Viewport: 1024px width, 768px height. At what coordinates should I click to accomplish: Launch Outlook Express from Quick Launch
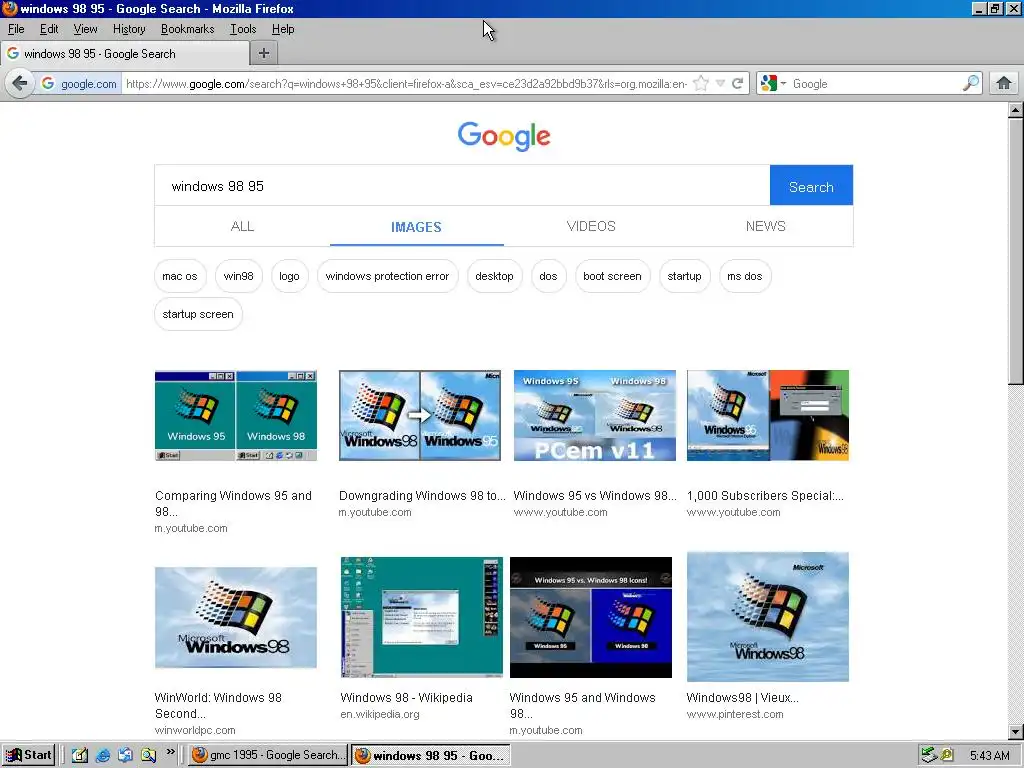point(125,755)
